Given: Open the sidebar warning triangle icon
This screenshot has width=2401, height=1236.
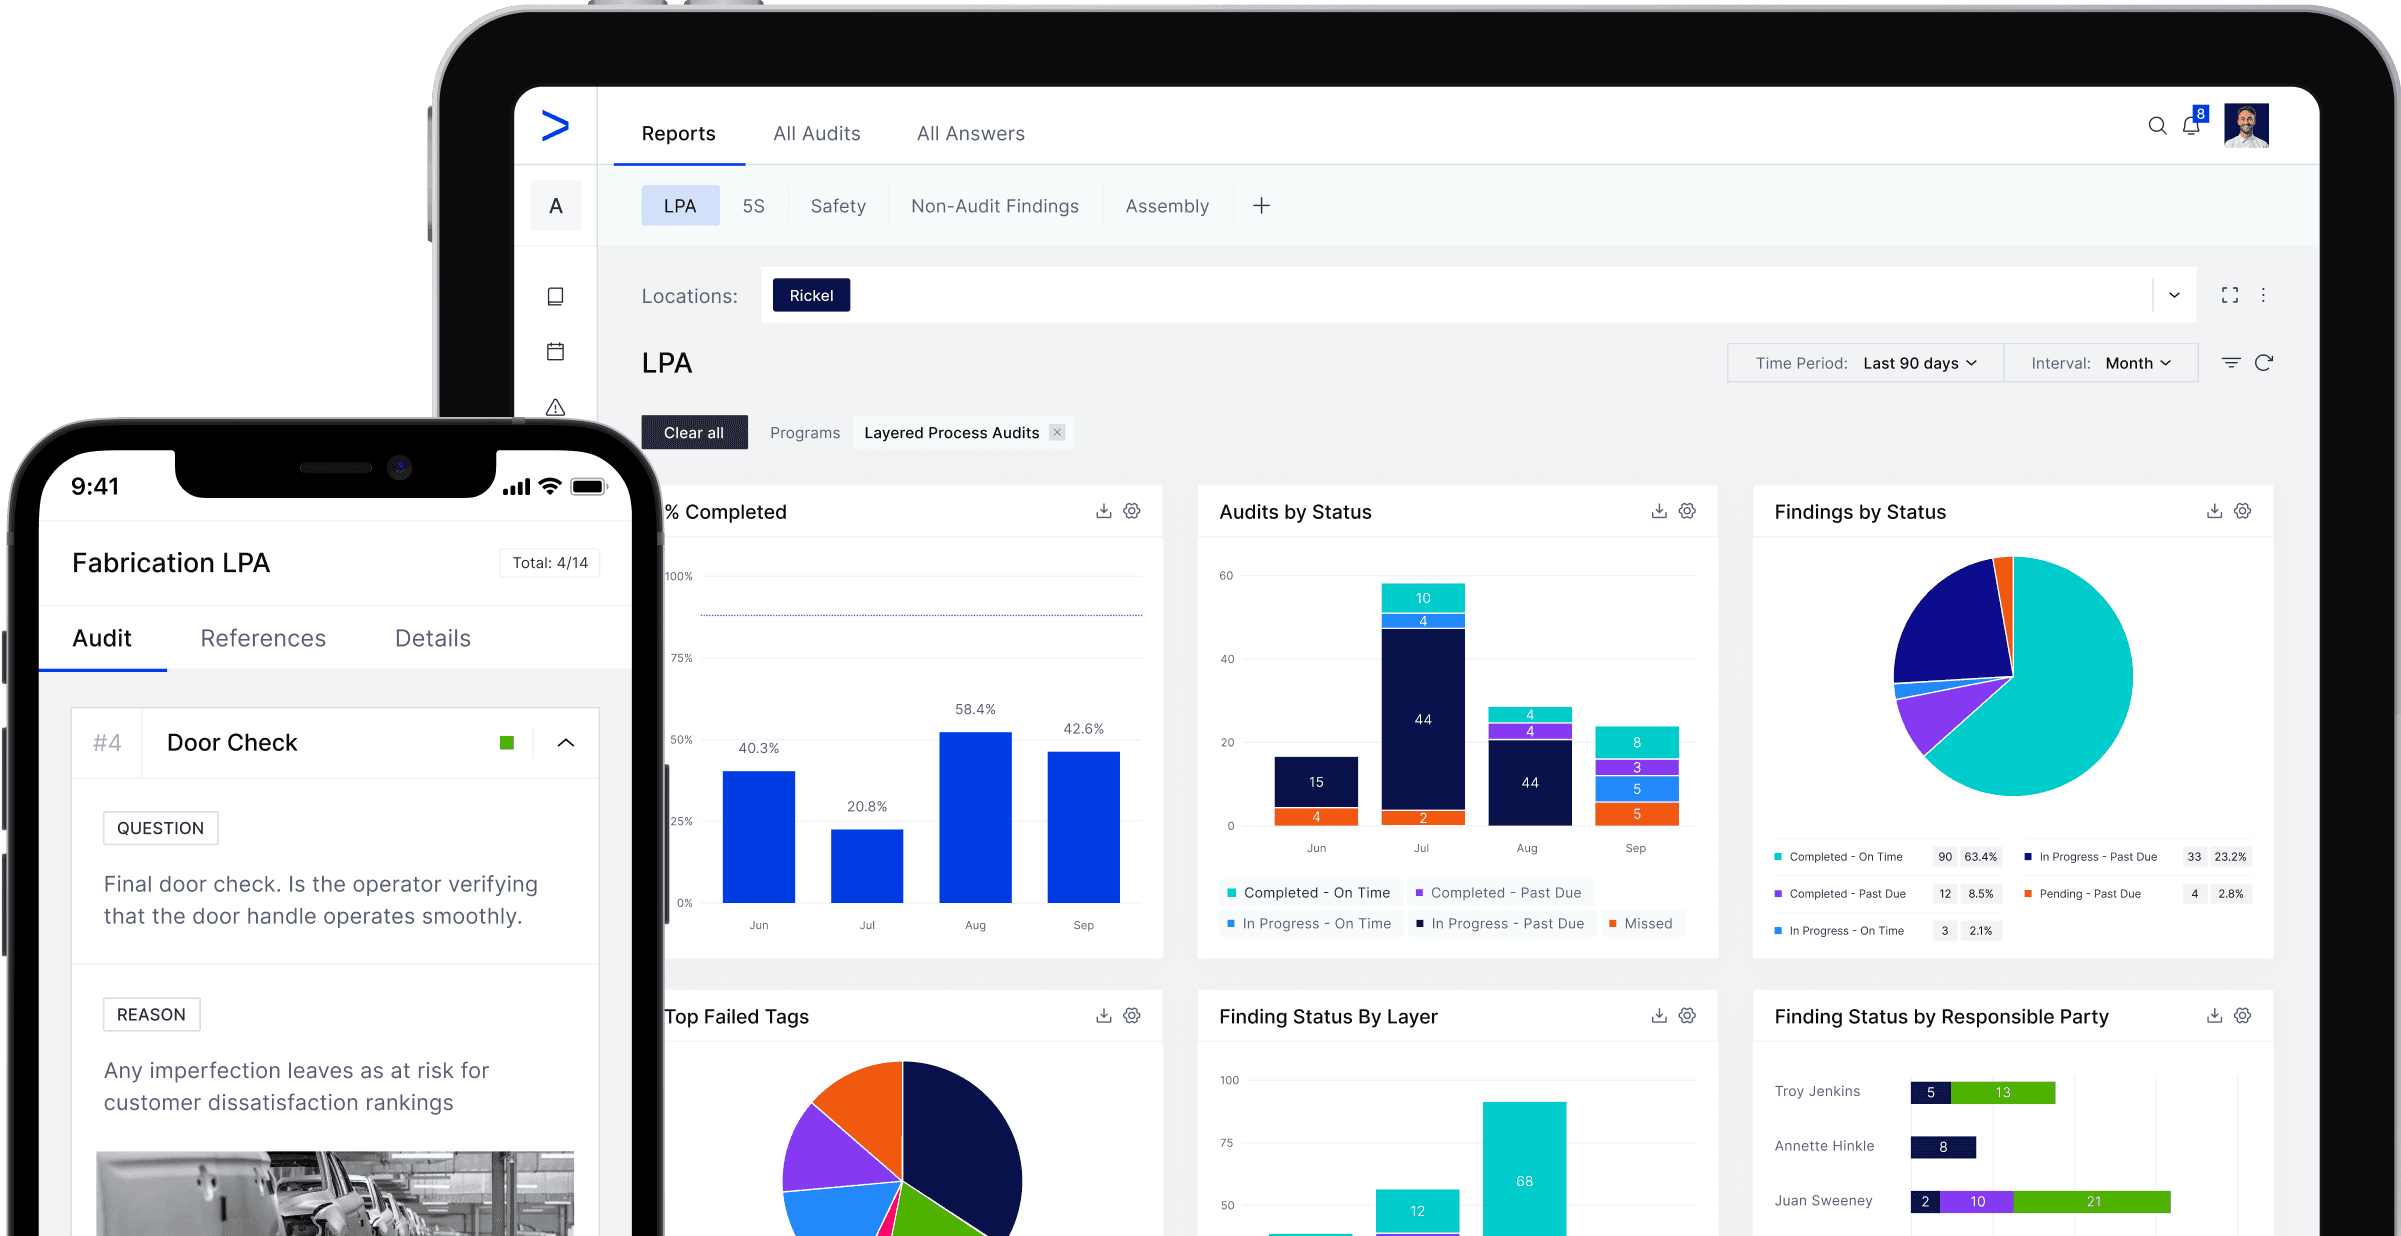Looking at the screenshot, I should (x=556, y=407).
